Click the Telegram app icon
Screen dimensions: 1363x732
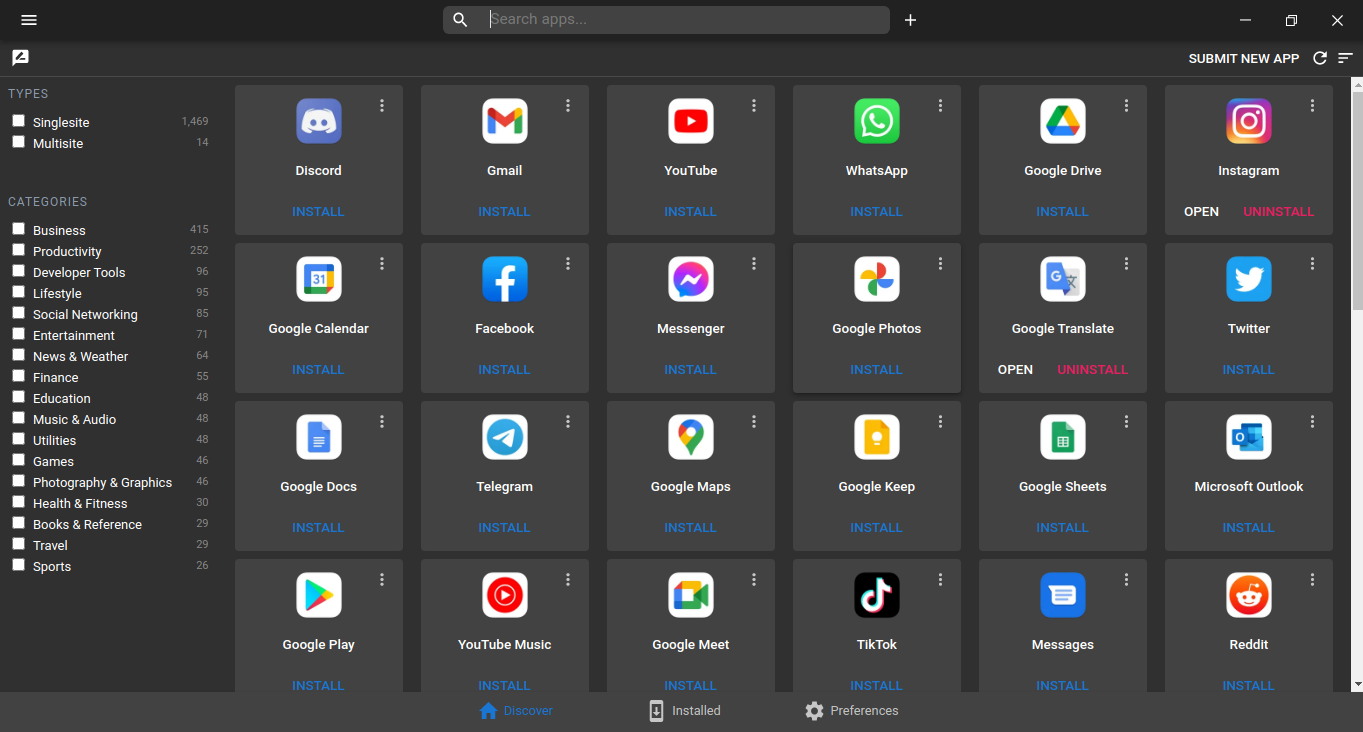(x=505, y=437)
